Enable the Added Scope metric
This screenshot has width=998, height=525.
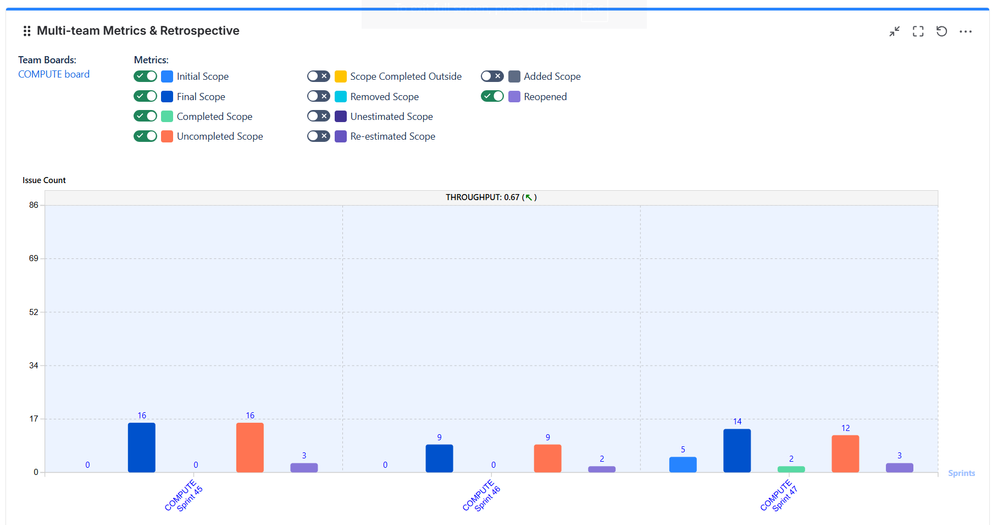tap(492, 76)
